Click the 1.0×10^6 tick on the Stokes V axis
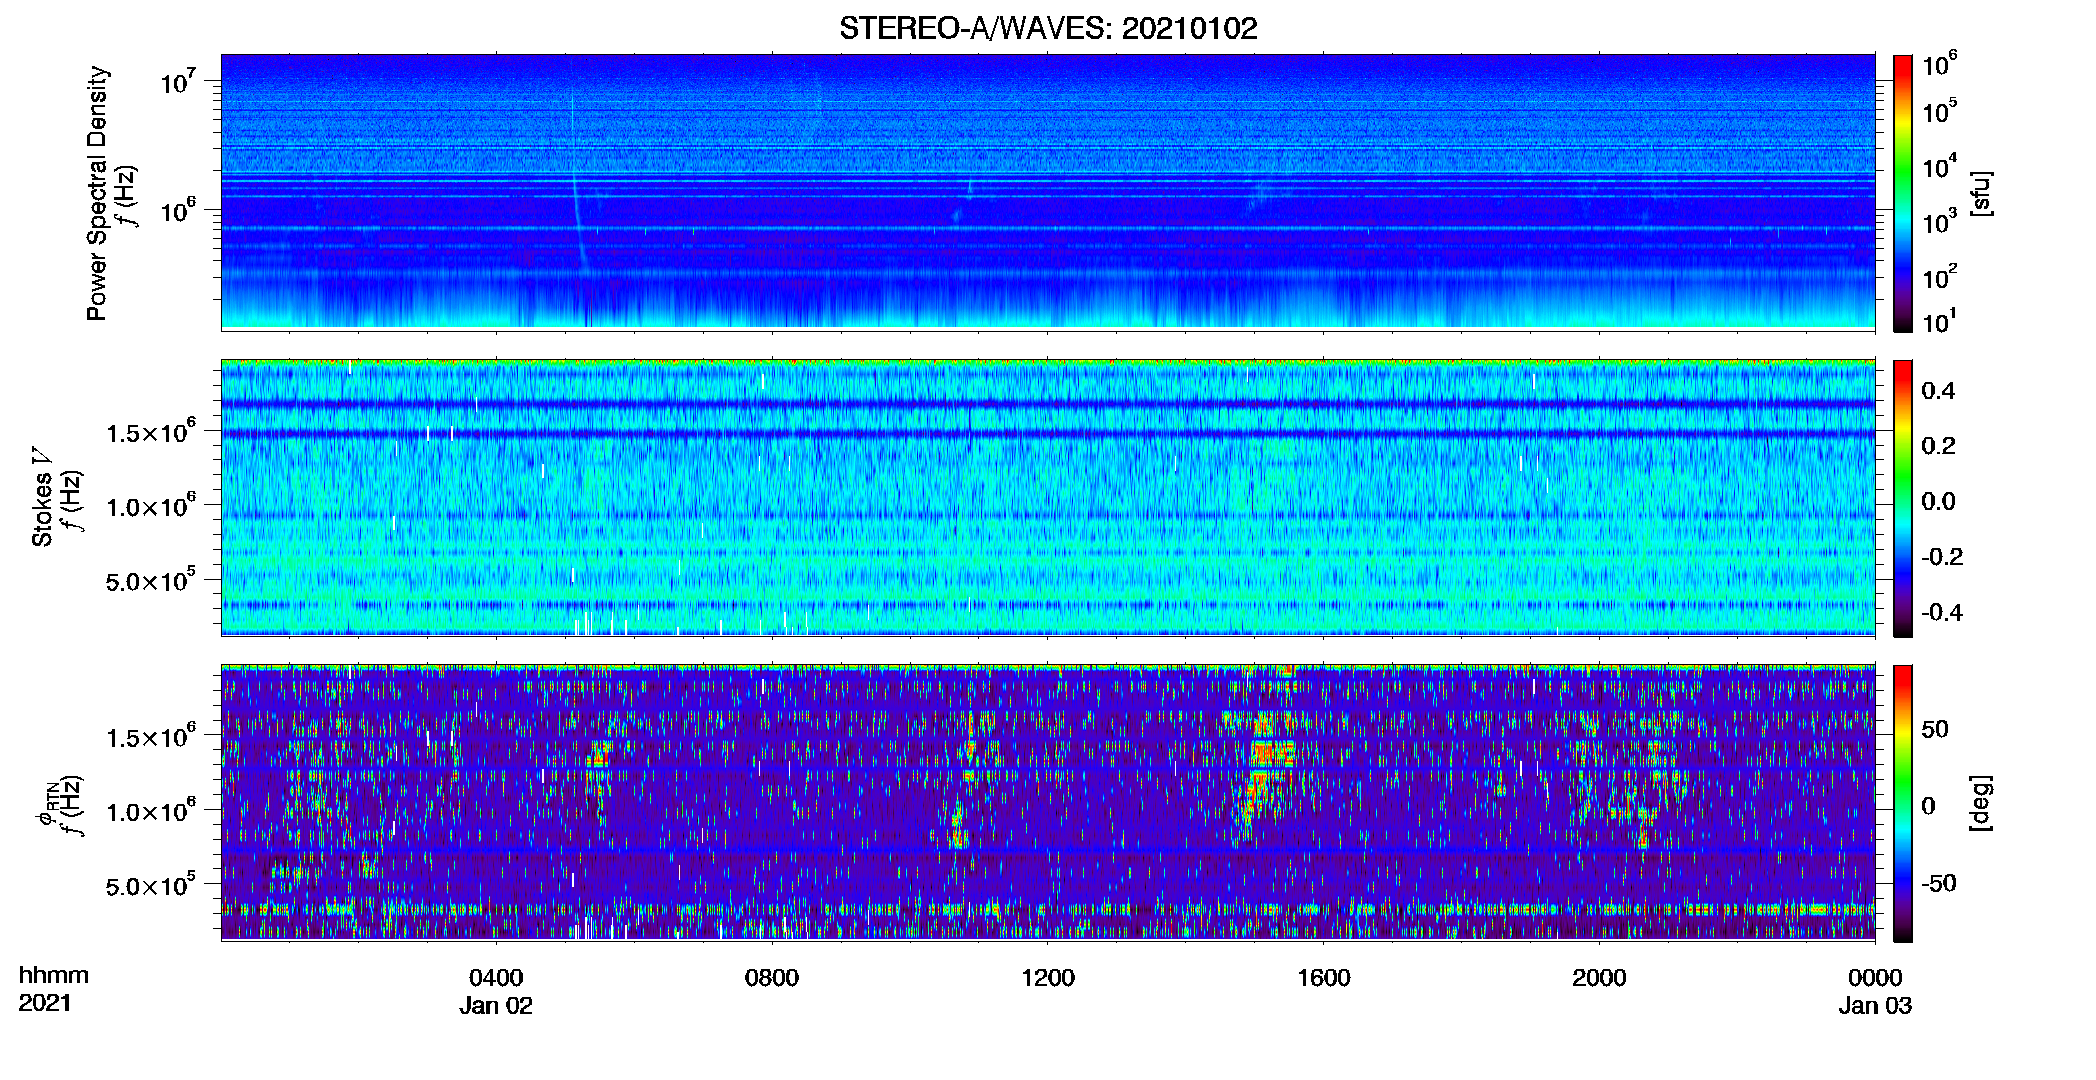 click(151, 505)
